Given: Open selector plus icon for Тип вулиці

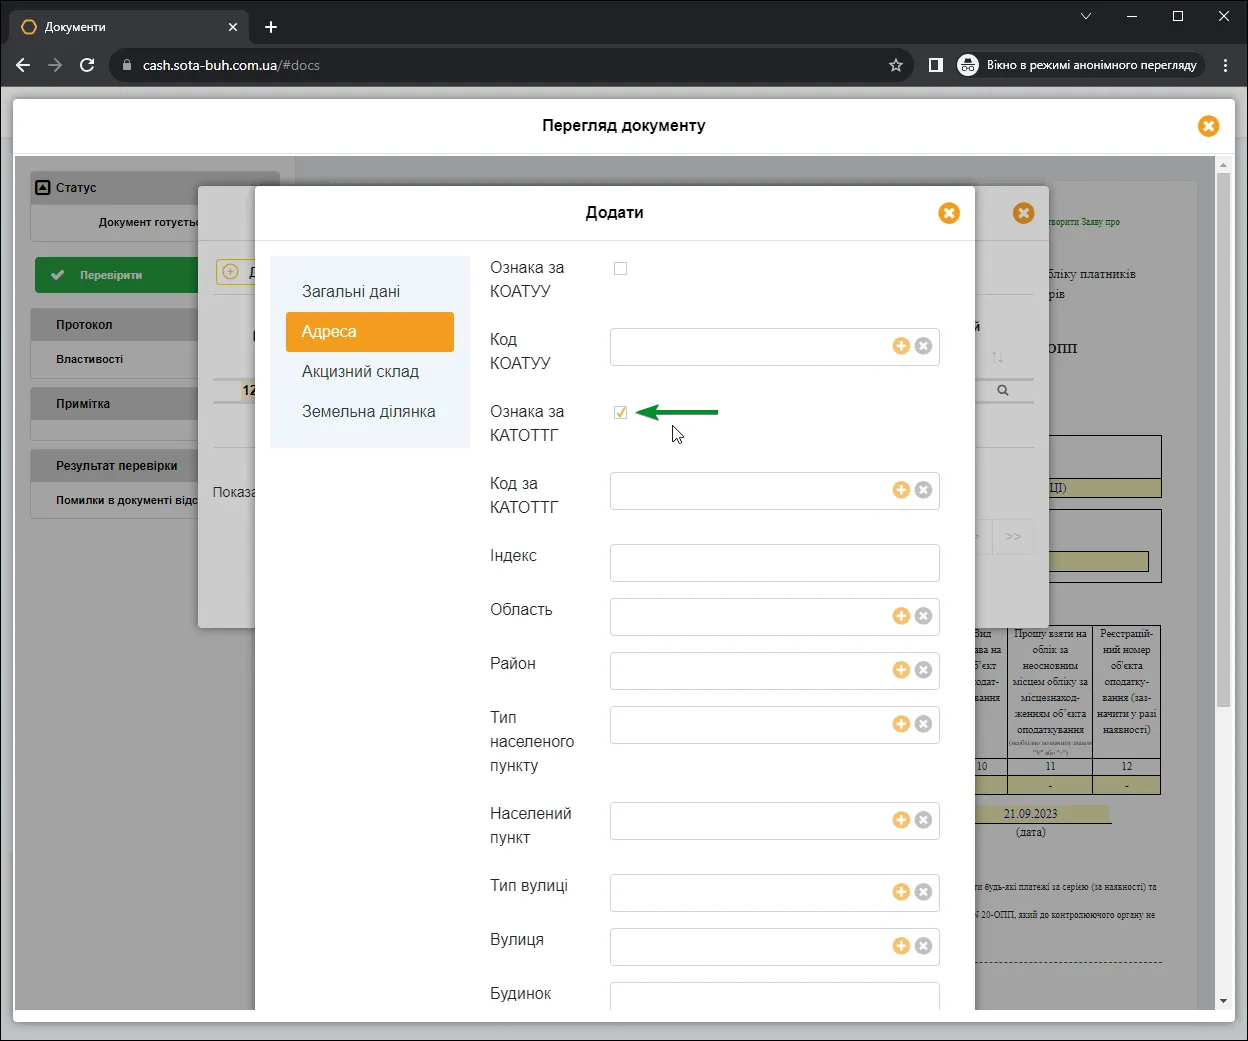Looking at the screenshot, I should click(x=901, y=892).
